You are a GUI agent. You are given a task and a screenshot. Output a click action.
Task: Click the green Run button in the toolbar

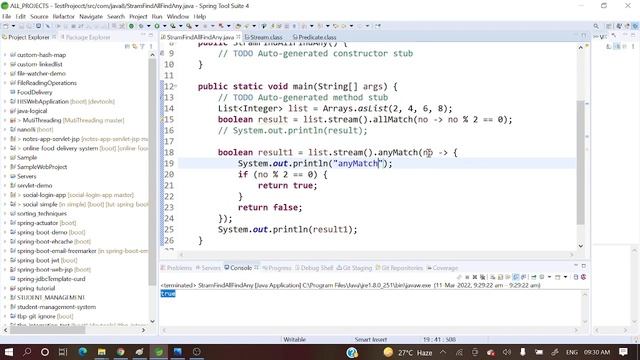[158, 26]
